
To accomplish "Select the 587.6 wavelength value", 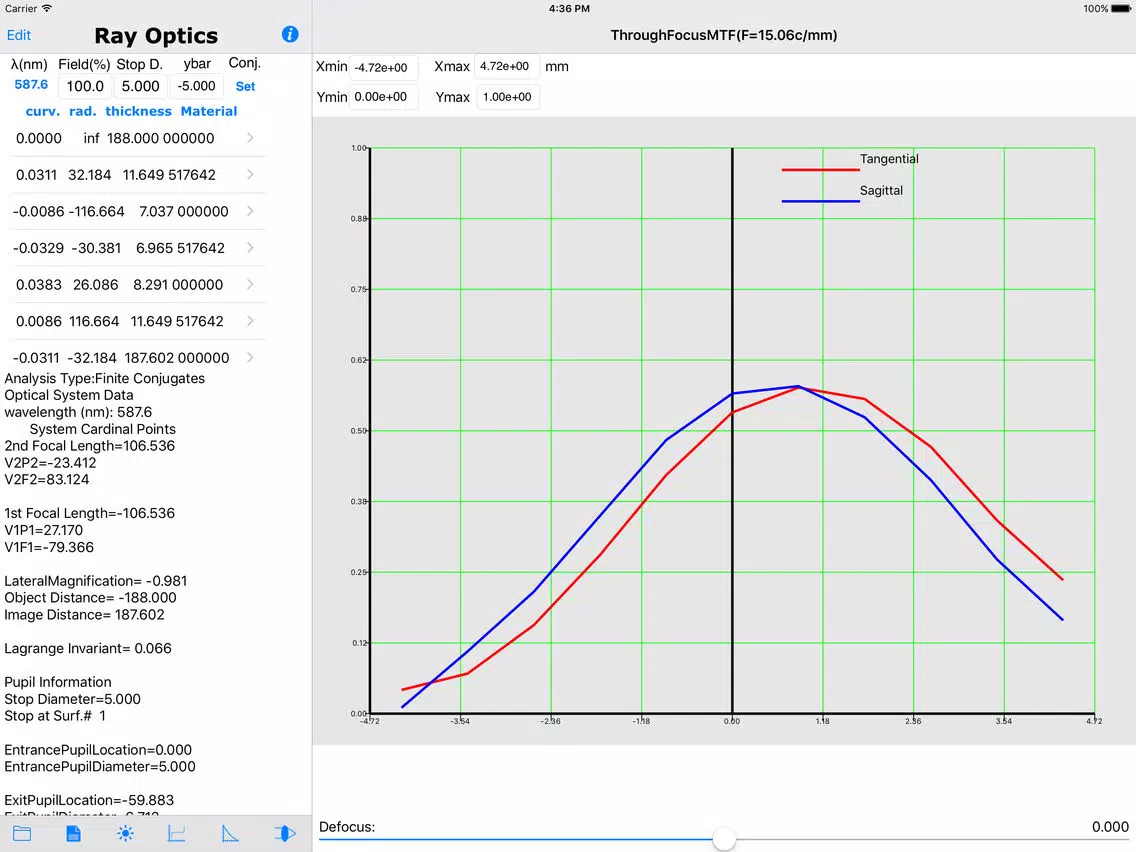I will point(31,85).
